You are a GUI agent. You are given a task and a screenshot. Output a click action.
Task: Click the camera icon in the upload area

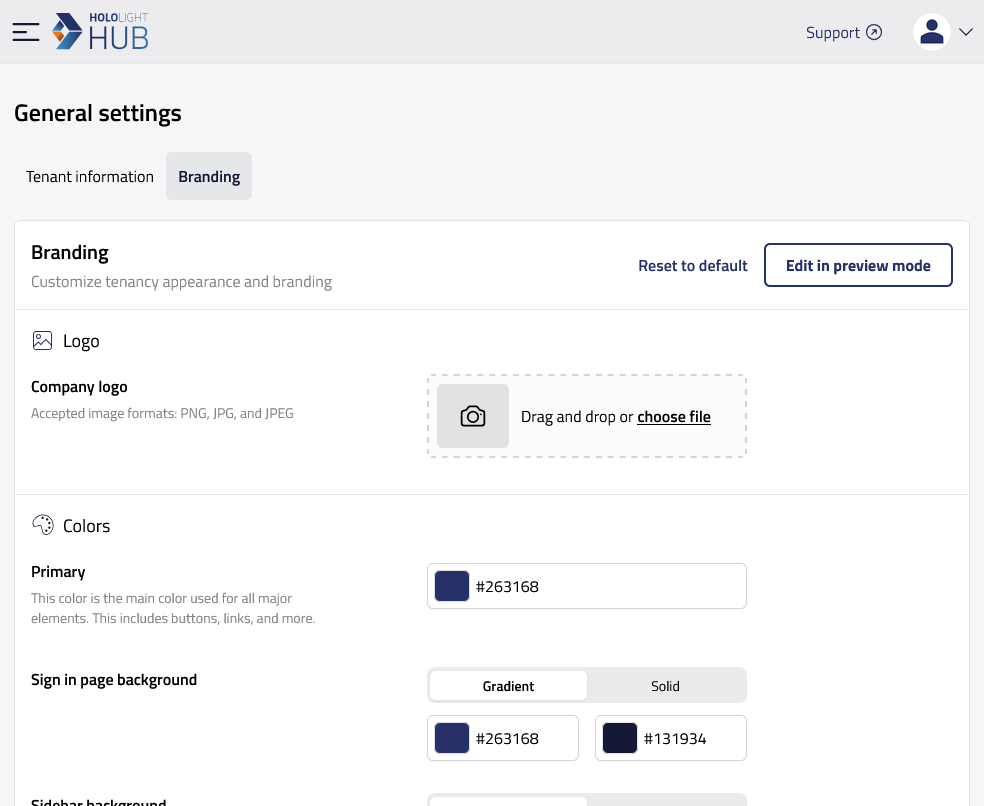pyautogui.click(x=473, y=416)
